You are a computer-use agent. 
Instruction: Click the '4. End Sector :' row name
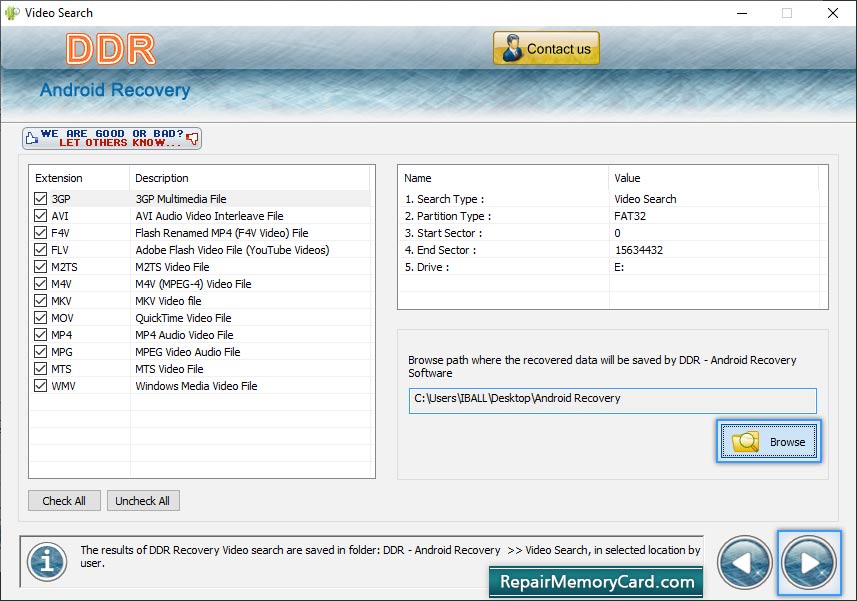coord(441,250)
